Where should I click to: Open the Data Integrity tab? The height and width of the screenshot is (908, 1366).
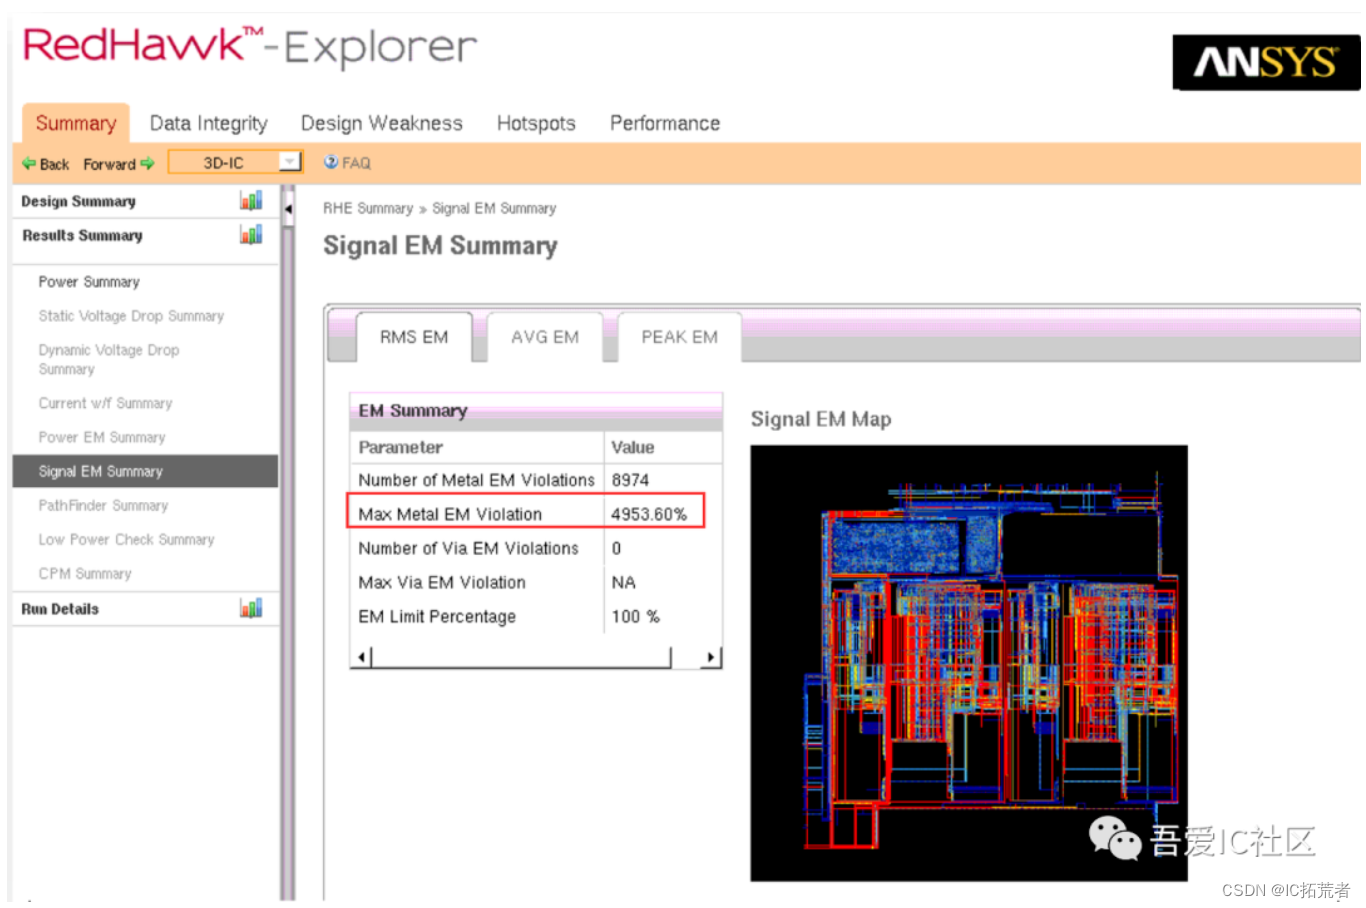click(209, 123)
